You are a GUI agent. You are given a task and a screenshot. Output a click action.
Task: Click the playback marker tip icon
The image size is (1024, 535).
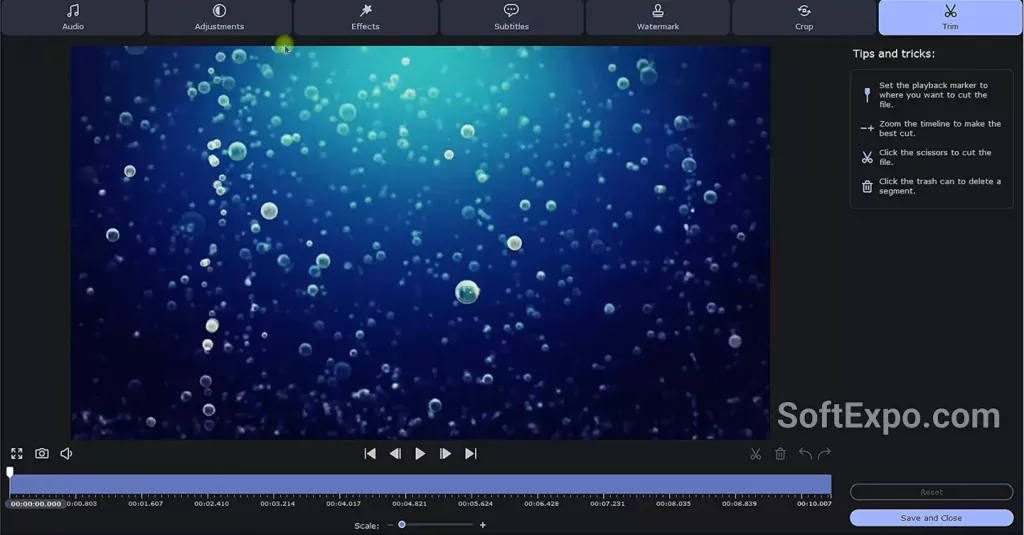(867, 95)
